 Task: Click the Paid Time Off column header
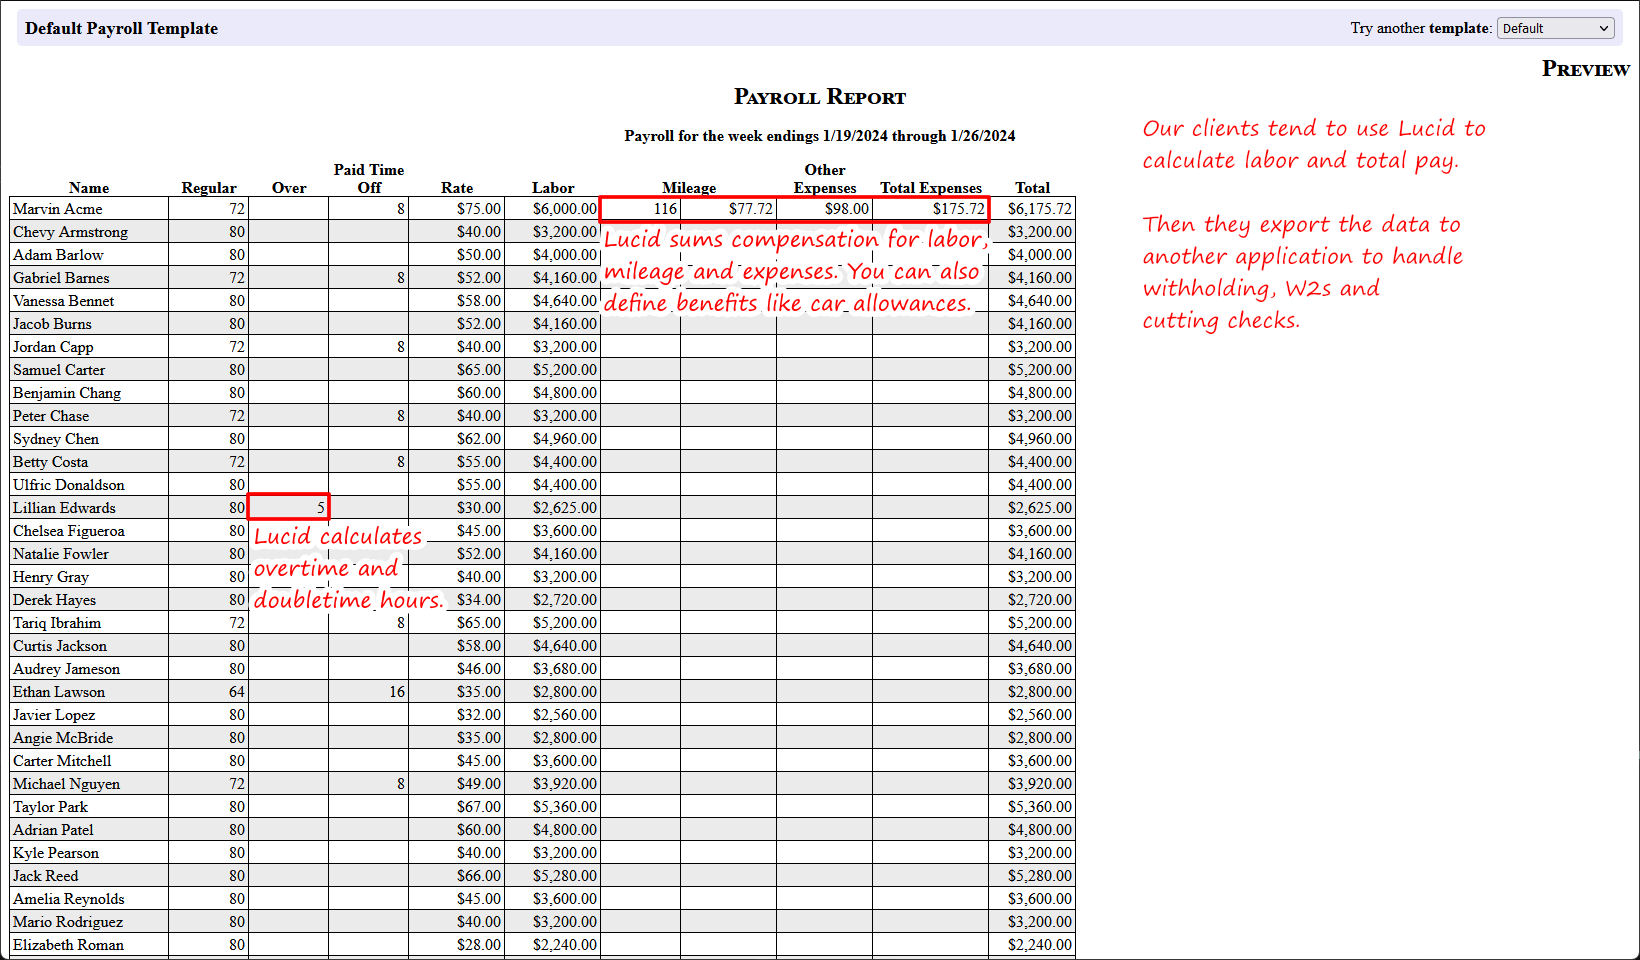pyautogui.click(x=369, y=179)
